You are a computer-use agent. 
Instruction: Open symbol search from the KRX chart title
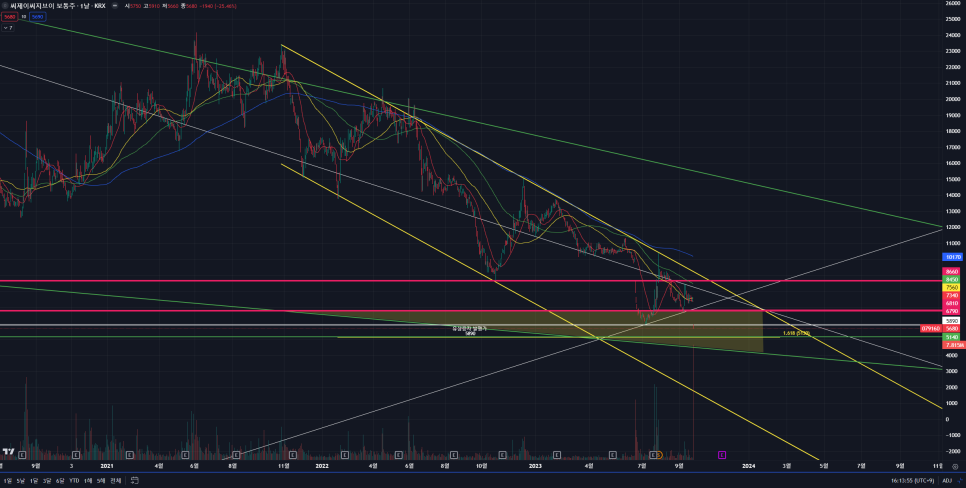coord(57,6)
